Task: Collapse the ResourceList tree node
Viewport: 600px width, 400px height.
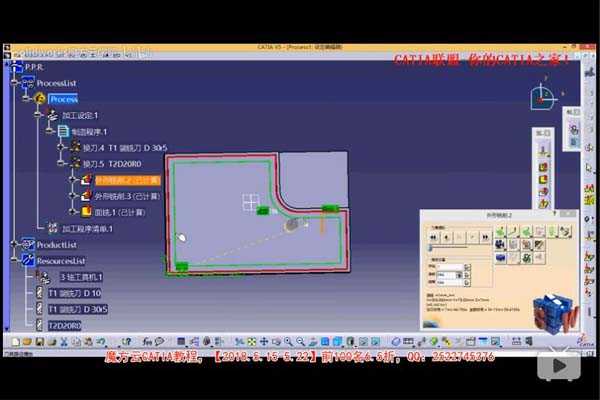Action: tap(15, 260)
